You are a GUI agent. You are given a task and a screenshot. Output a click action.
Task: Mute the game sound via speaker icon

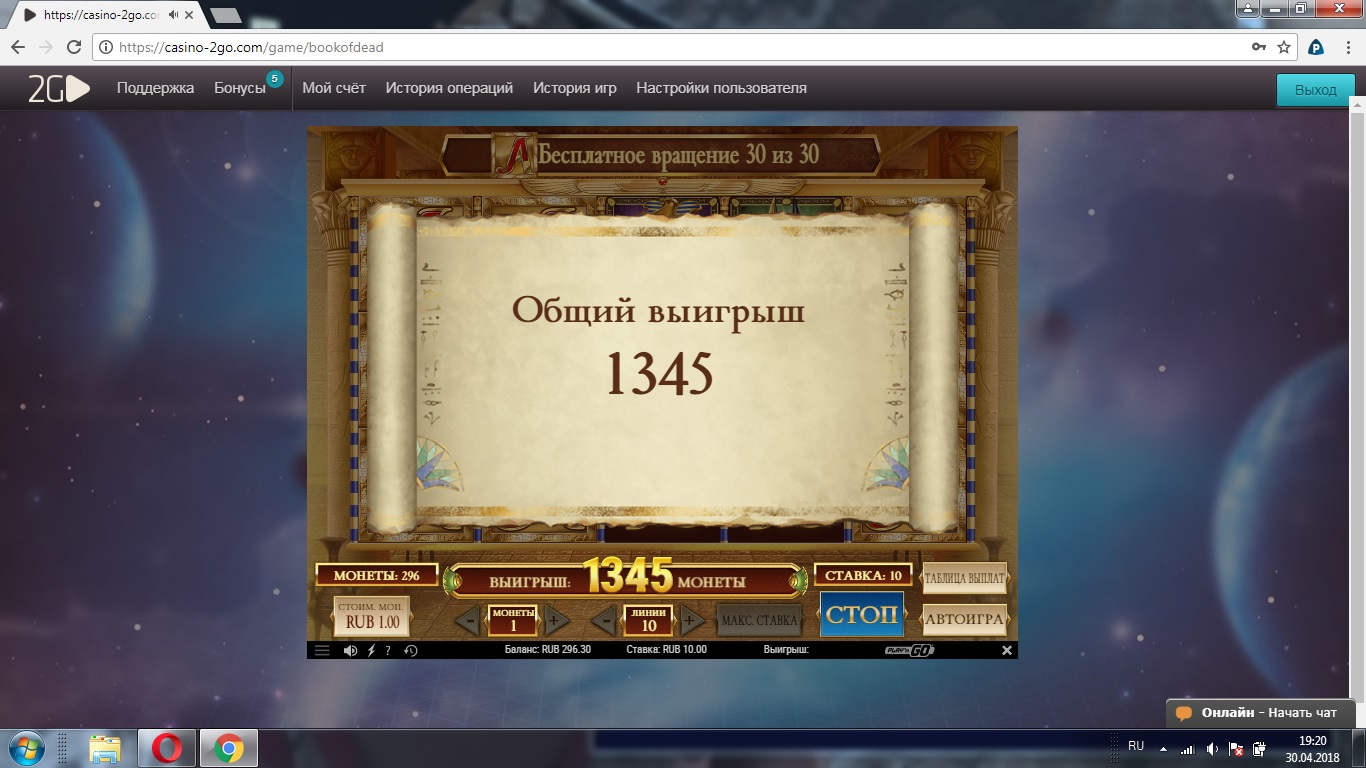coord(350,650)
